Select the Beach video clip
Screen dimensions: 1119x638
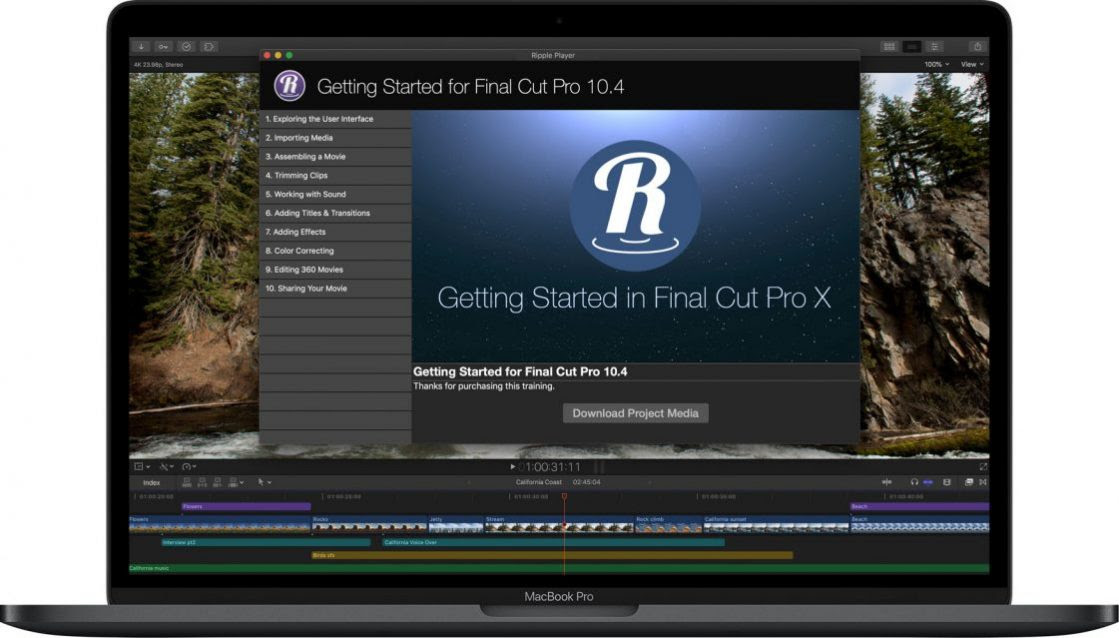click(920, 525)
